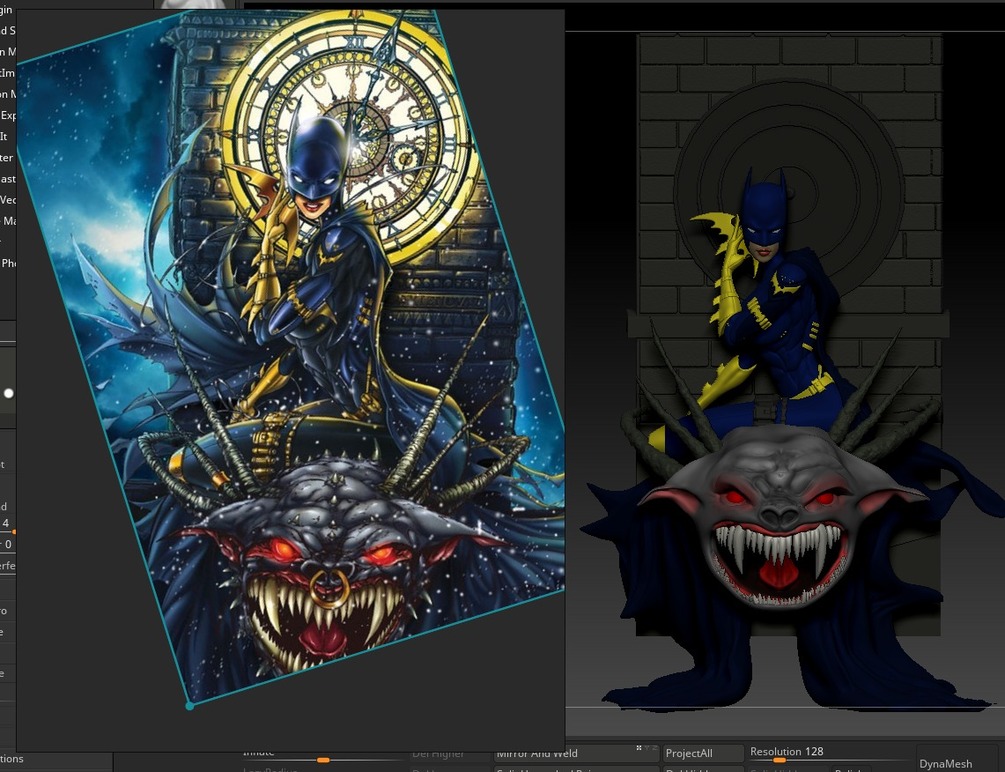The width and height of the screenshot is (1005, 772).
Task: Click the left panel field showing 0
Action: pos(6,544)
